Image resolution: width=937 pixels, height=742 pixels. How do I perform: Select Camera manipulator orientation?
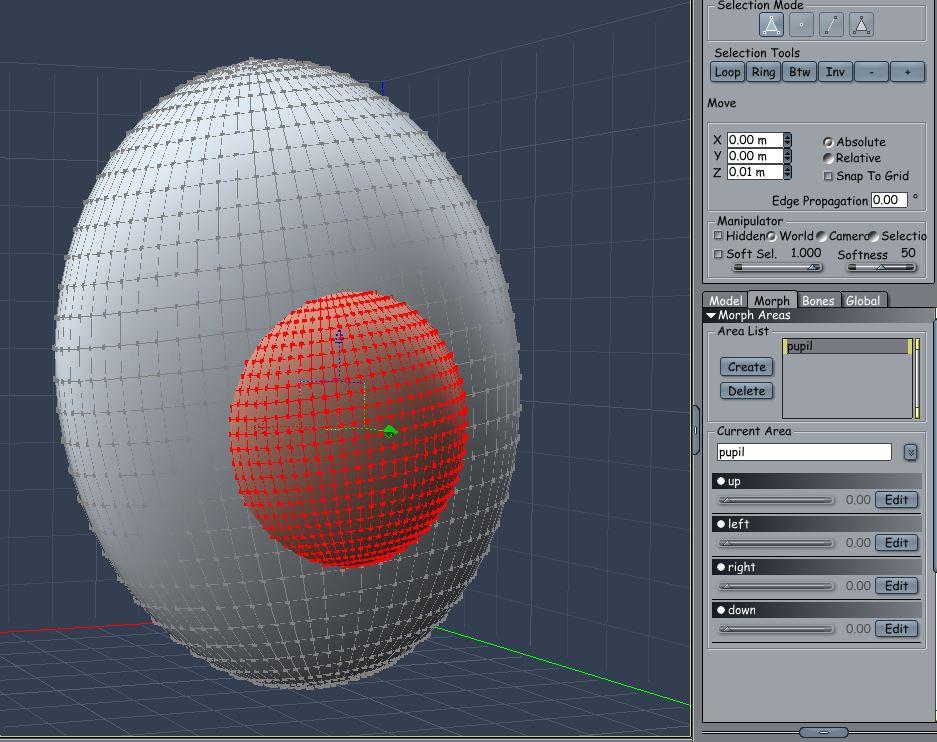coord(822,237)
